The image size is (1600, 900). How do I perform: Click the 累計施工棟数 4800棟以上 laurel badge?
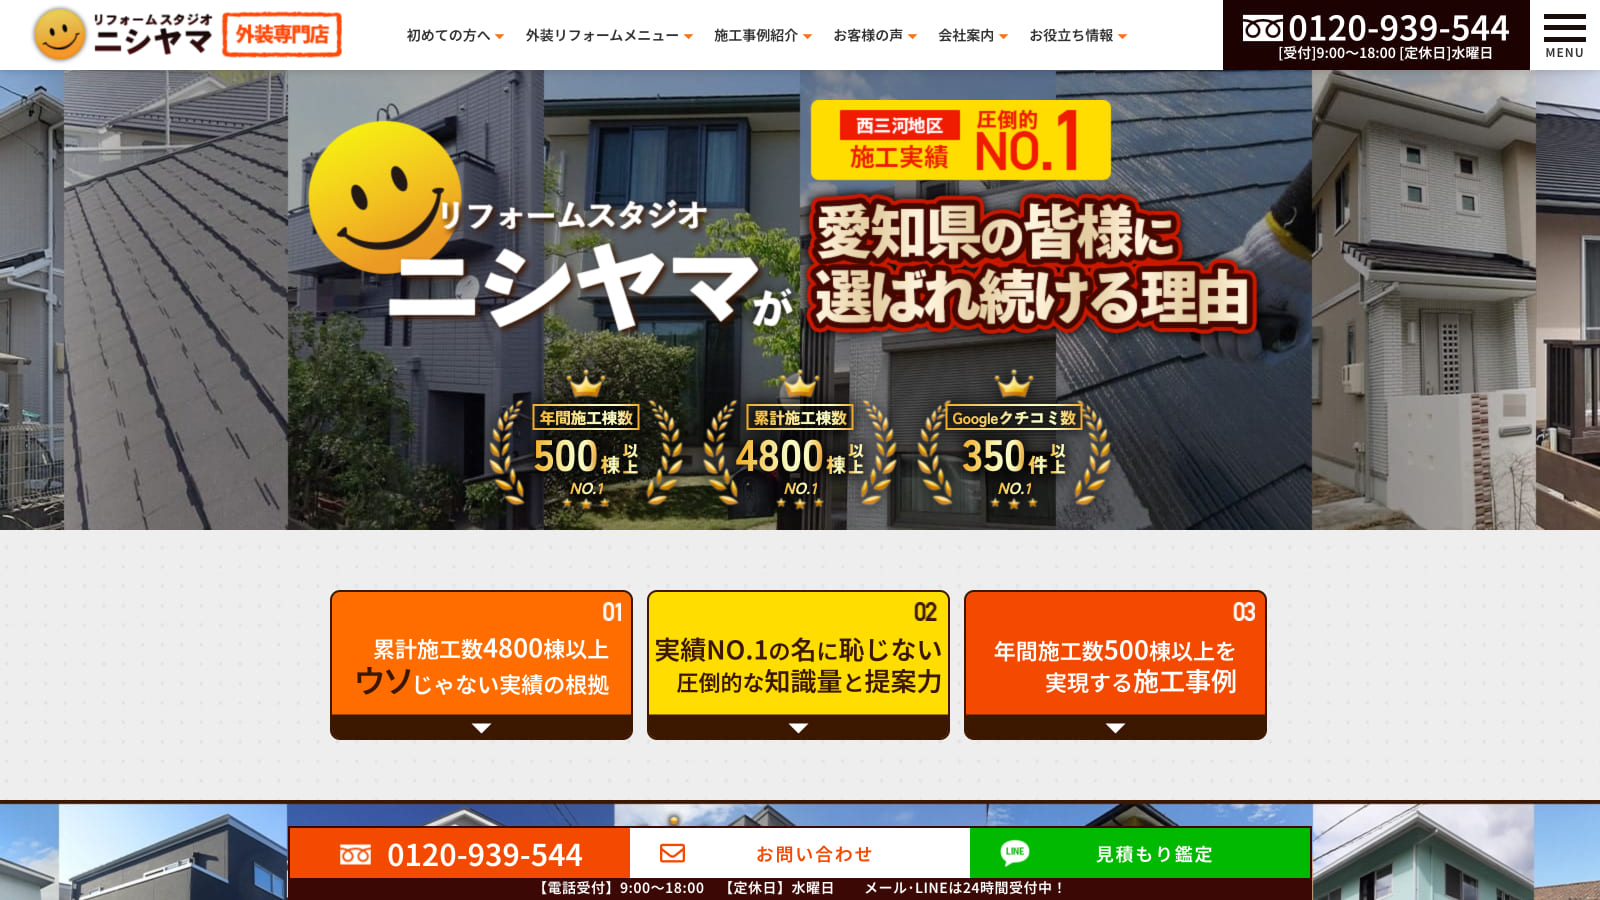point(800,440)
